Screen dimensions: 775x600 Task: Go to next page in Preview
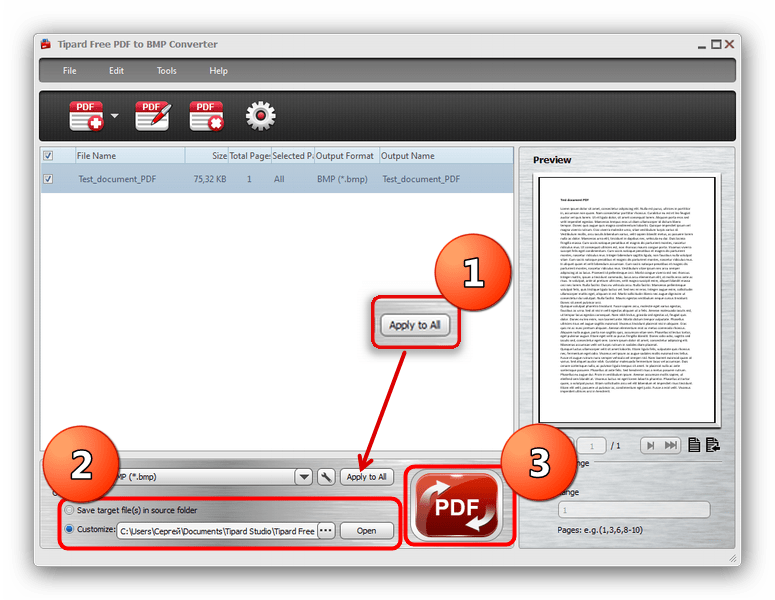(x=650, y=446)
